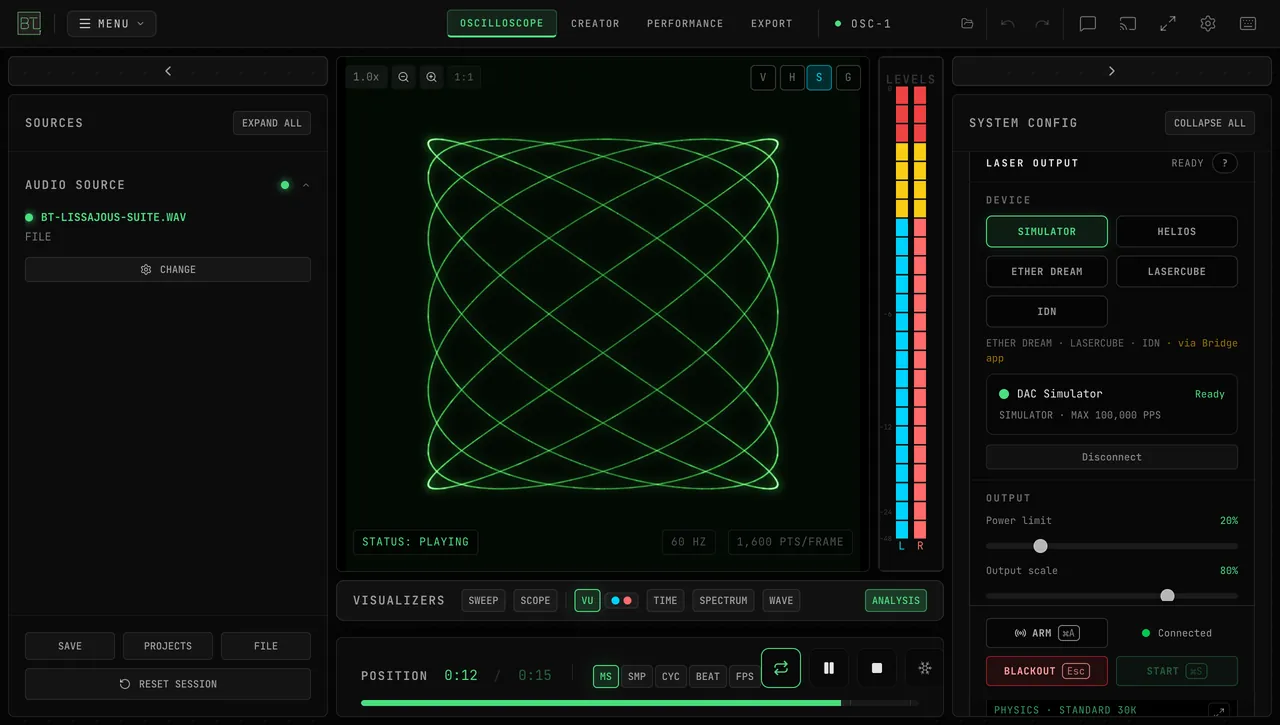This screenshot has width=1280, height=725.
Task: Open the MENU dropdown
Action: 111,24
